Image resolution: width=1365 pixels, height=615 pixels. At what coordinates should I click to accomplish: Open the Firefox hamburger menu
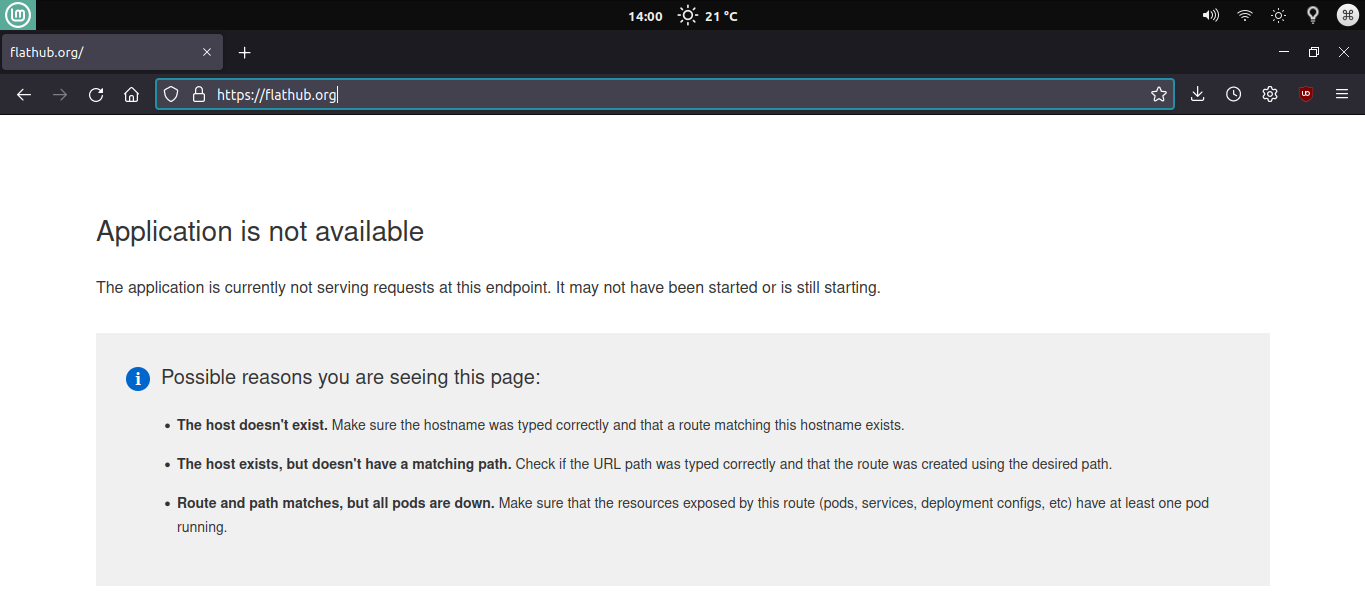pyautogui.click(x=1342, y=94)
